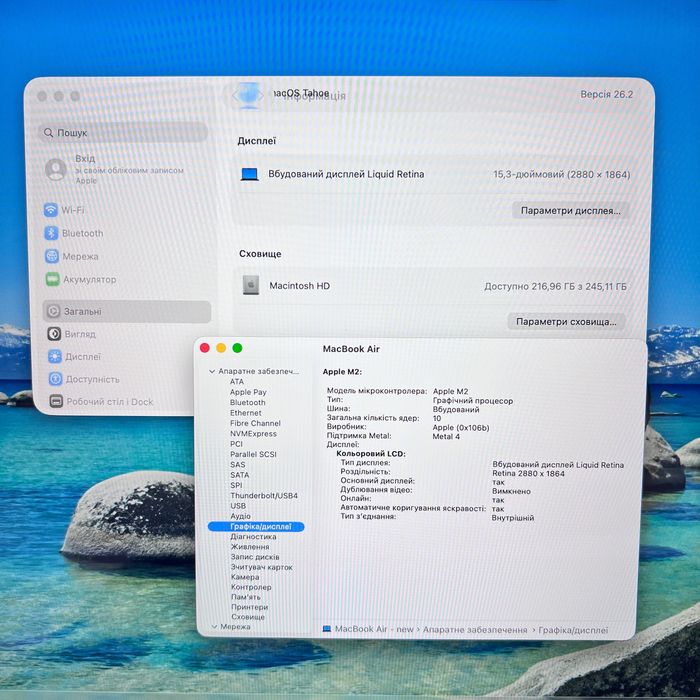Select Живлення tree item
The width and height of the screenshot is (700, 700).
[x=250, y=547]
